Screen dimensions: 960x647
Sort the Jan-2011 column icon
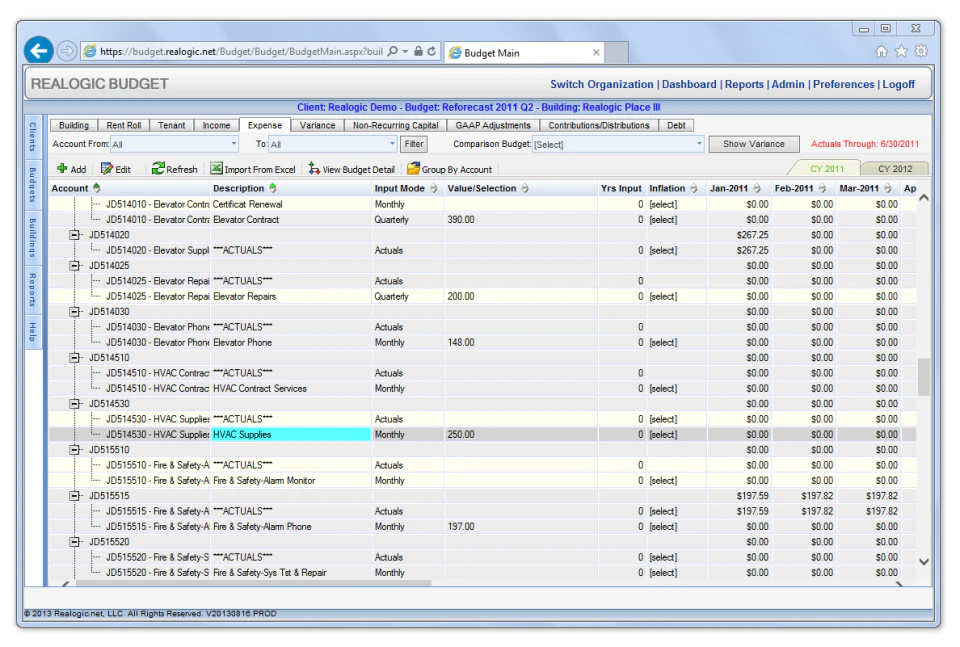click(x=757, y=188)
